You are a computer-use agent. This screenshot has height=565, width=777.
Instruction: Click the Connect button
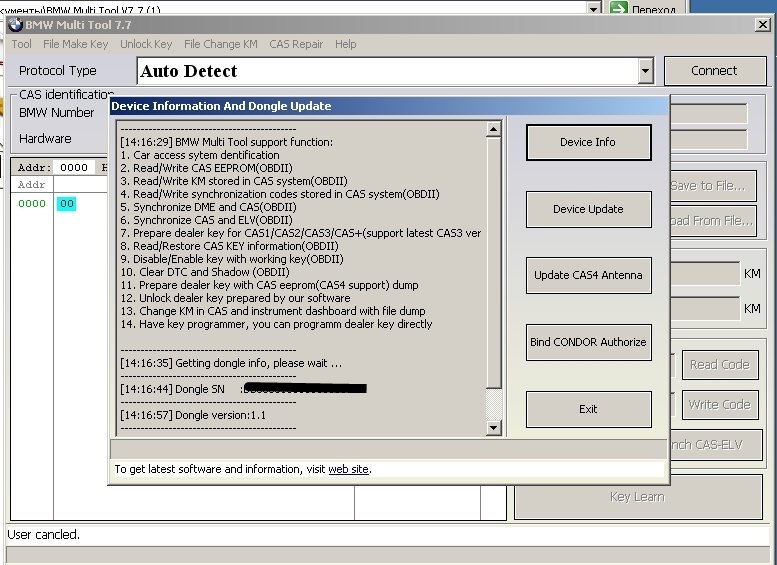tap(715, 71)
